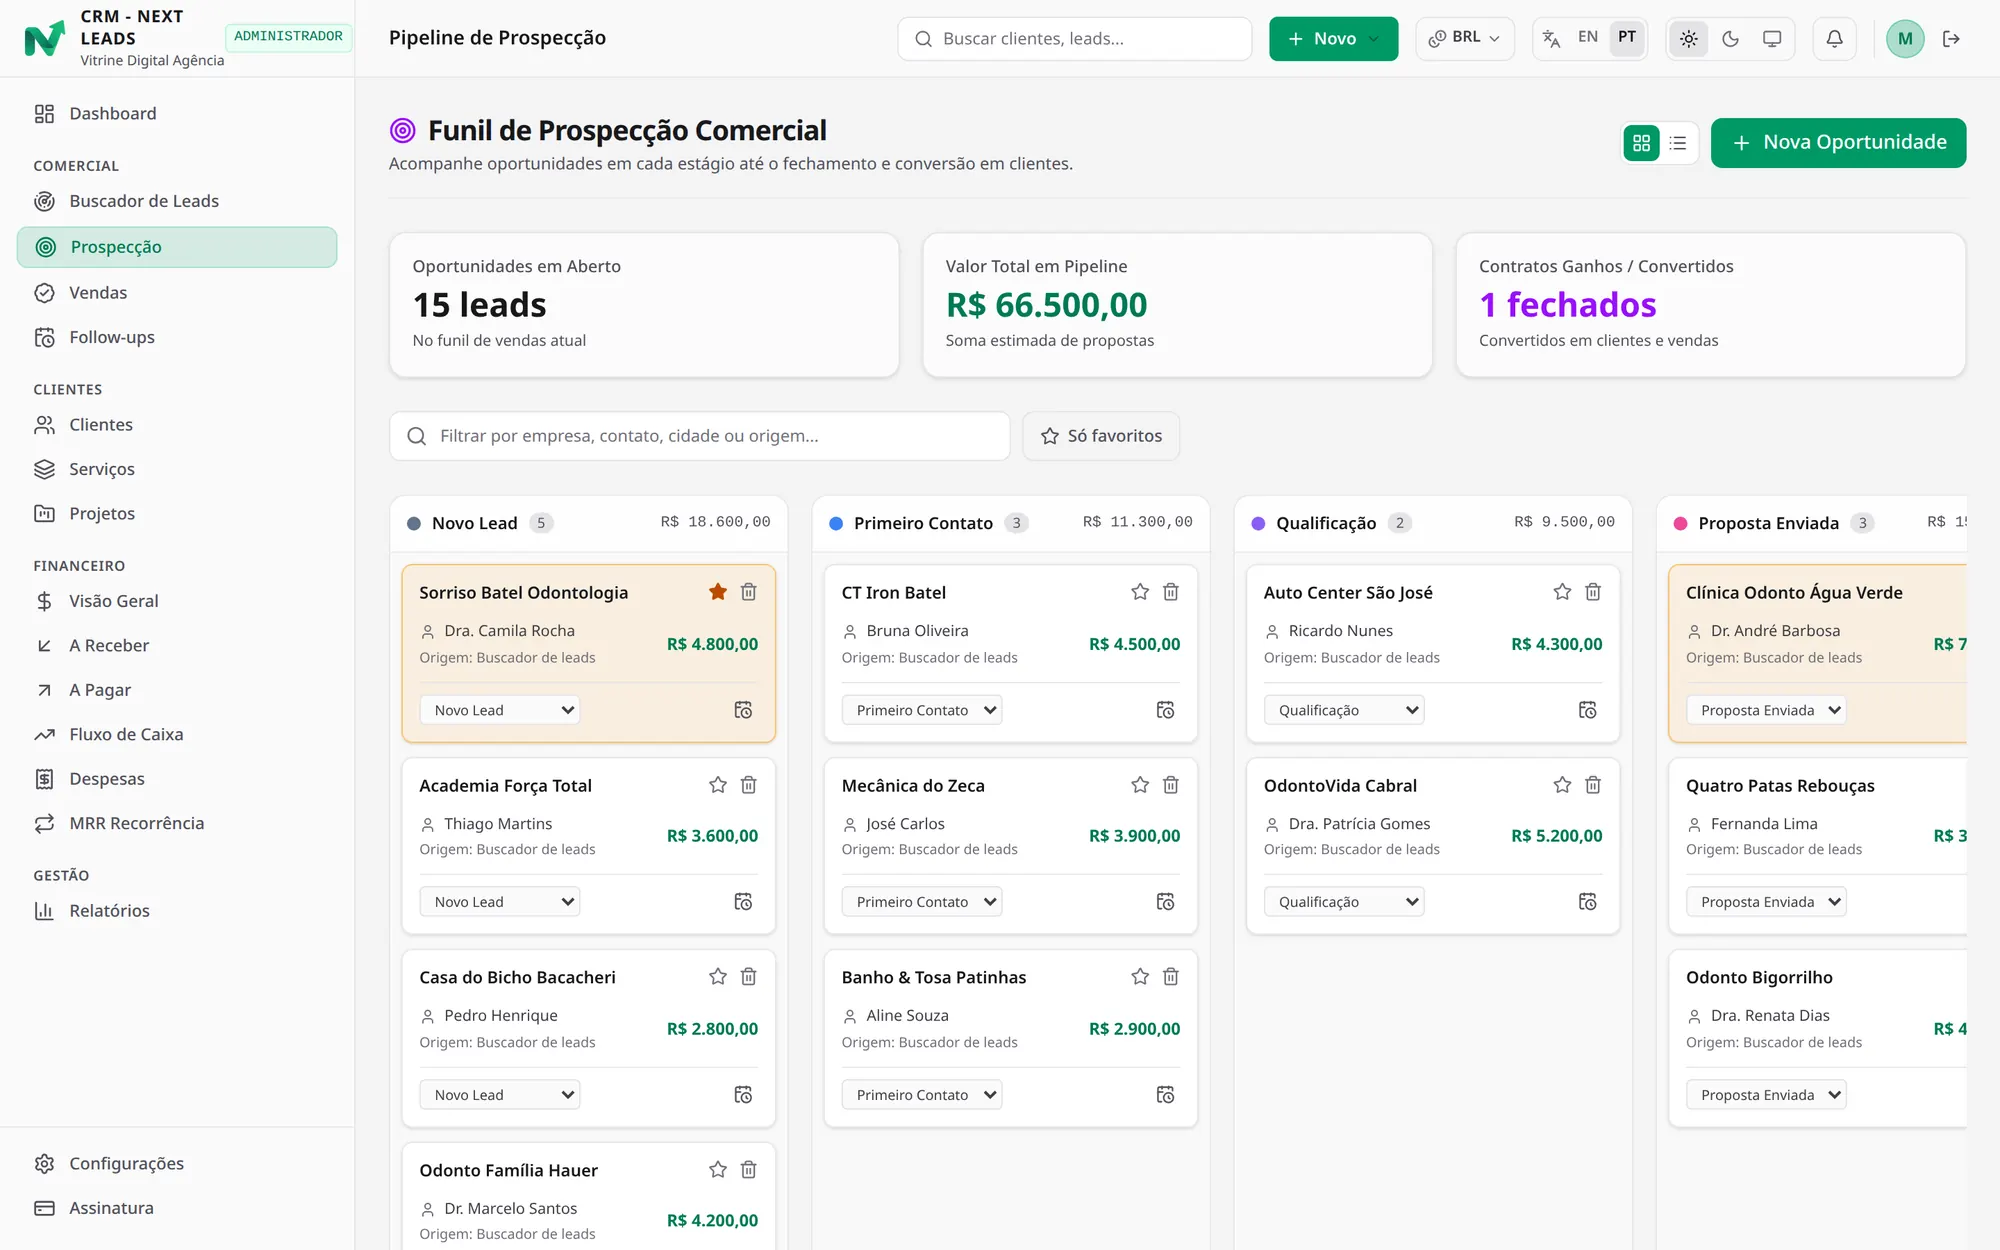This screenshot has width=2000, height=1250.
Task: Schedule follow-up for Auto Center São José
Action: tap(1587, 710)
